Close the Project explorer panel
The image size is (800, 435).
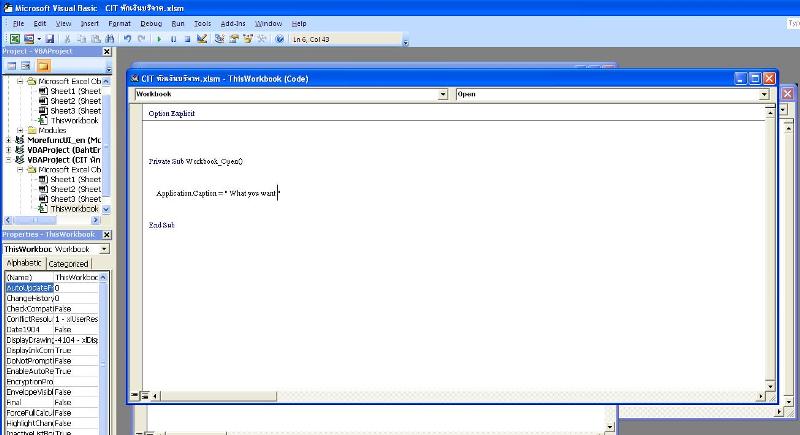point(108,51)
